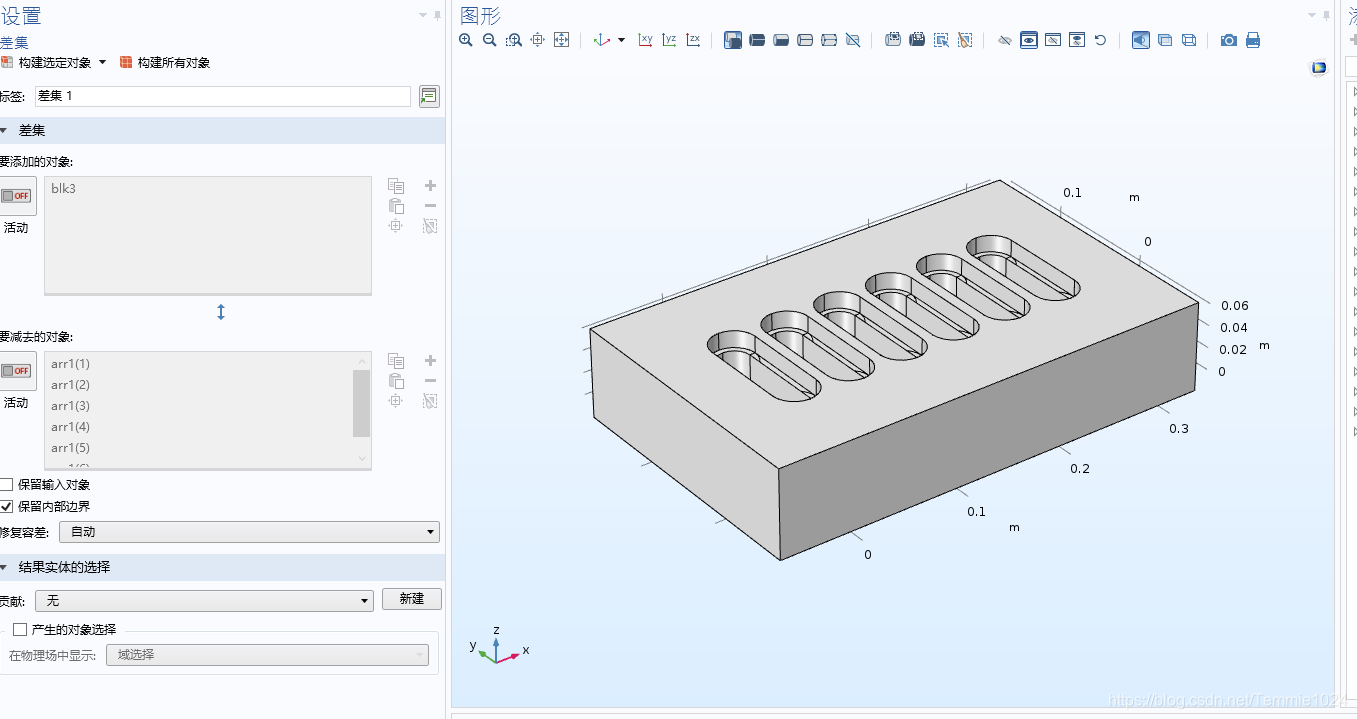Screen dimensions: 1357x719
Task: Open the view orientation dropdown arrow
Action: [x=621, y=40]
